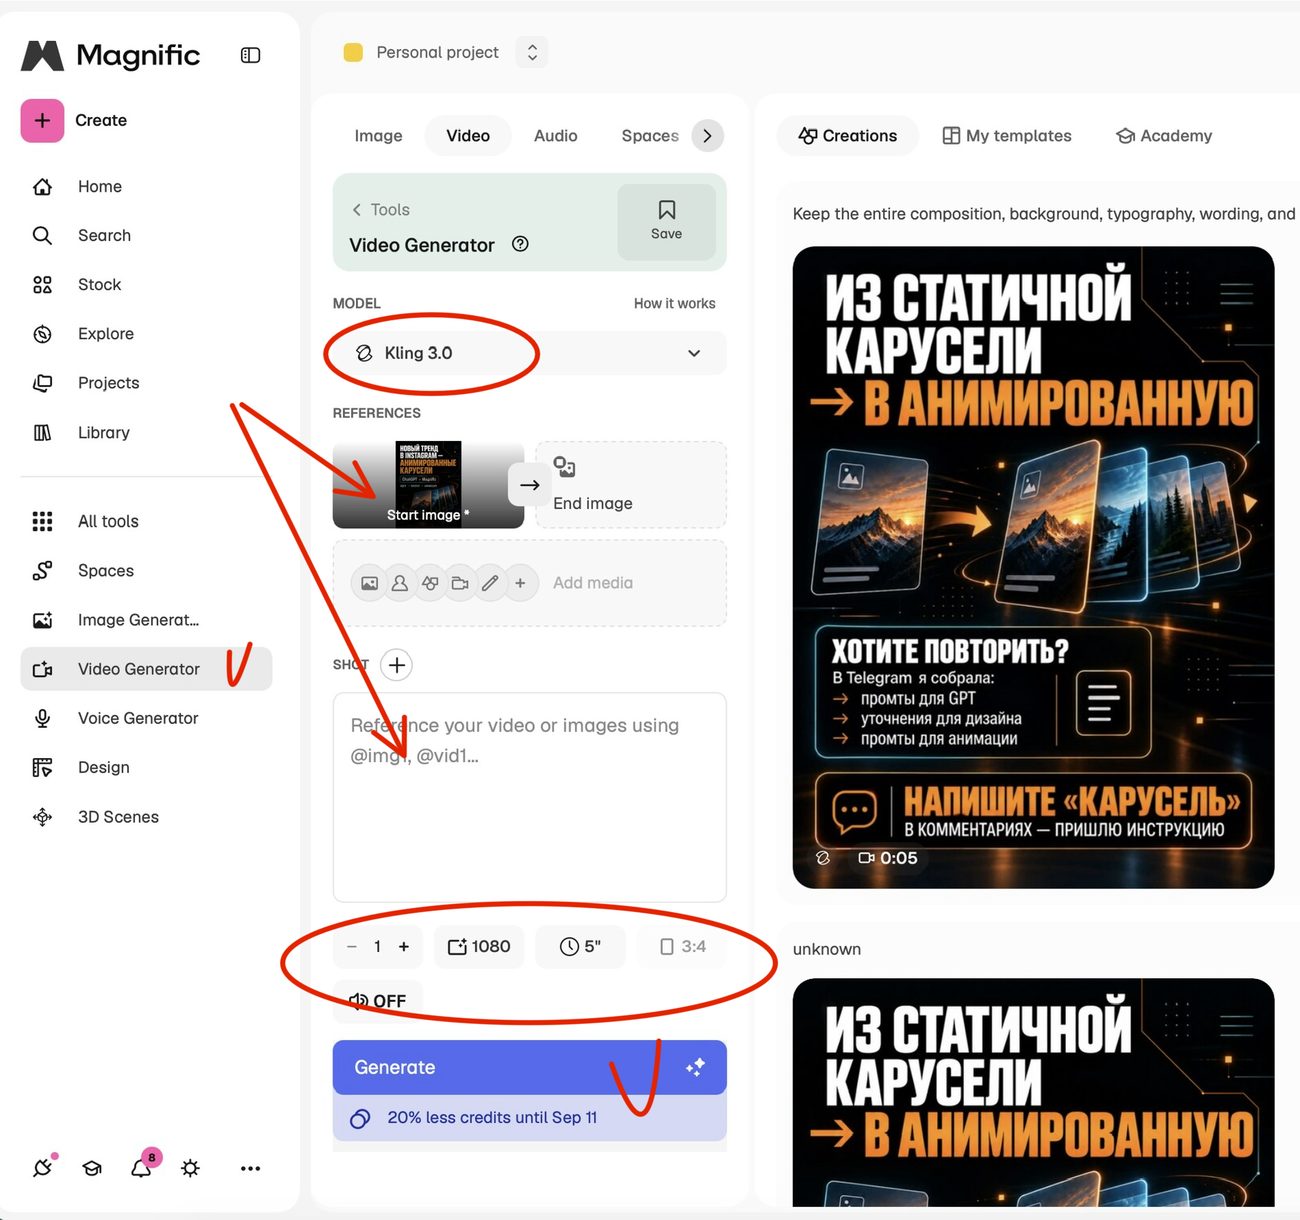The image size is (1300, 1220).
Task: Click the Magnific logo
Action: point(110,55)
